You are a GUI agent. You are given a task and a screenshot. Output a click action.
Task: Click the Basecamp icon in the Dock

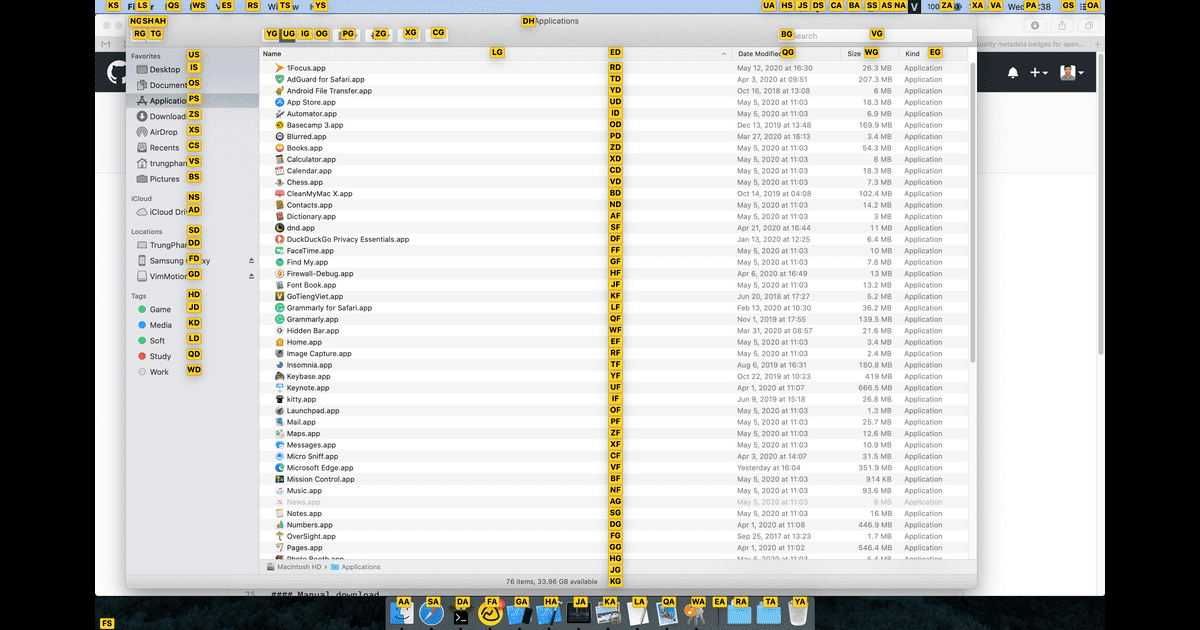pos(490,613)
